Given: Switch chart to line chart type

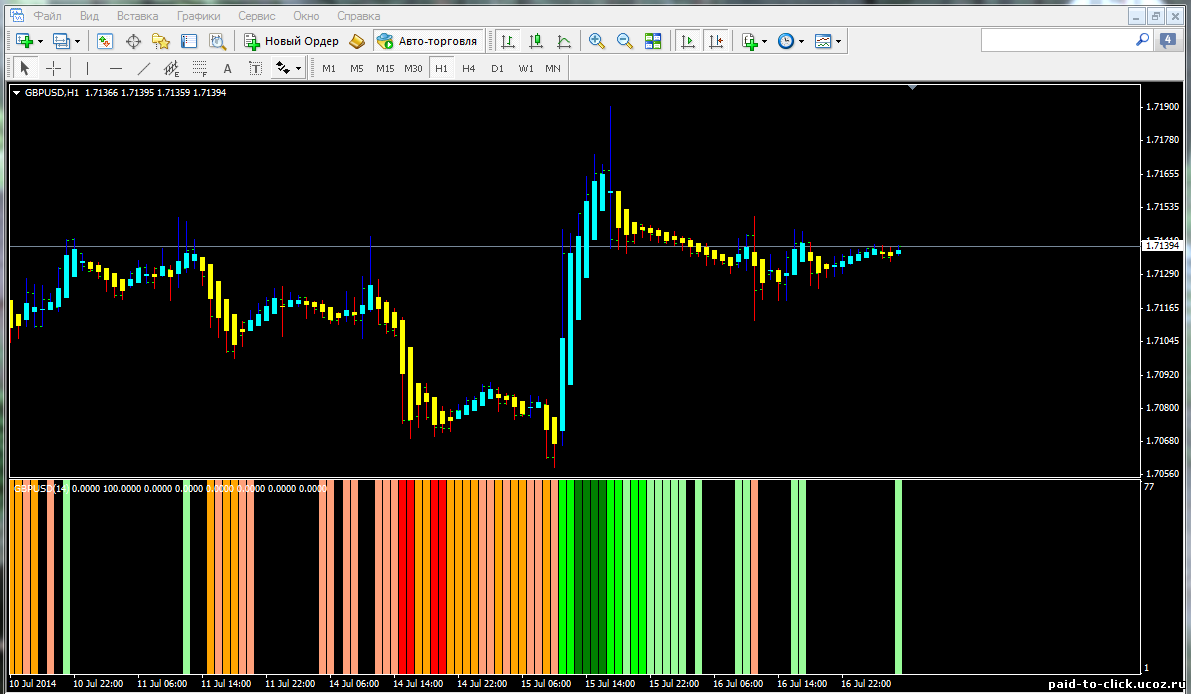Looking at the screenshot, I should point(564,41).
